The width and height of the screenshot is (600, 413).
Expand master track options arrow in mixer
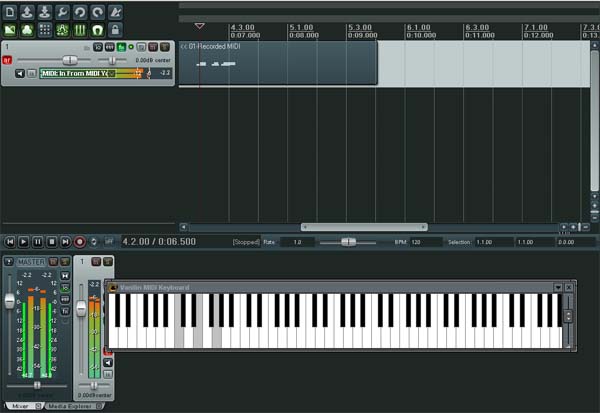(x=9, y=262)
